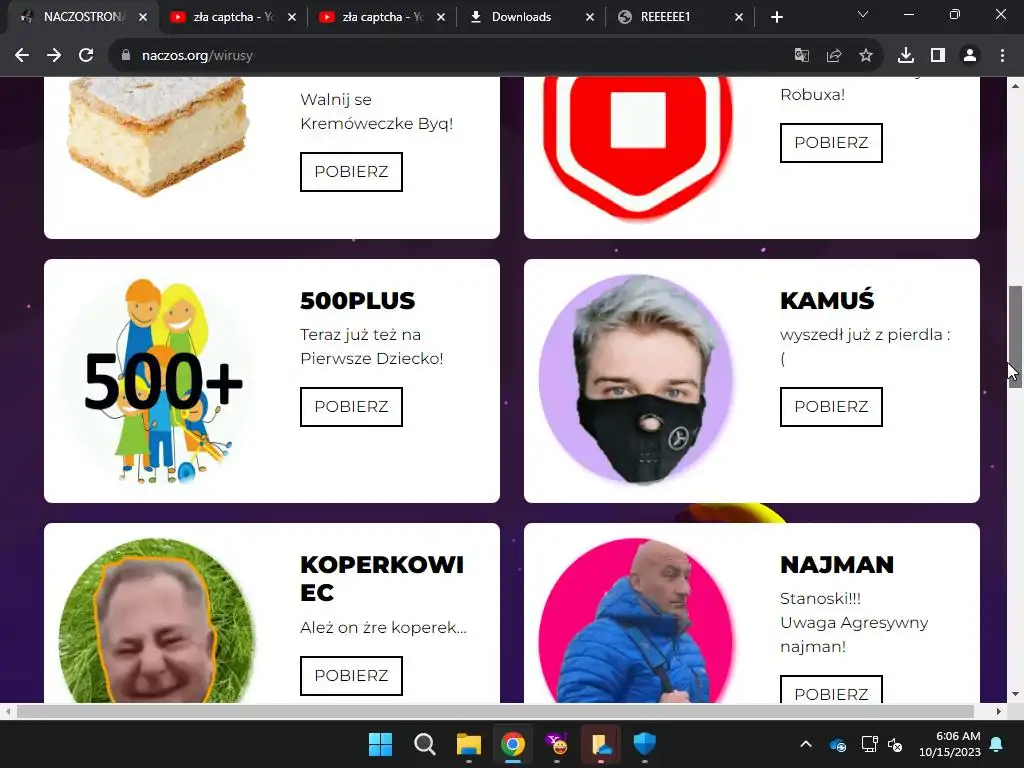Toggle the Chrome side panel
The width and height of the screenshot is (1024, 768).
(x=938, y=56)
